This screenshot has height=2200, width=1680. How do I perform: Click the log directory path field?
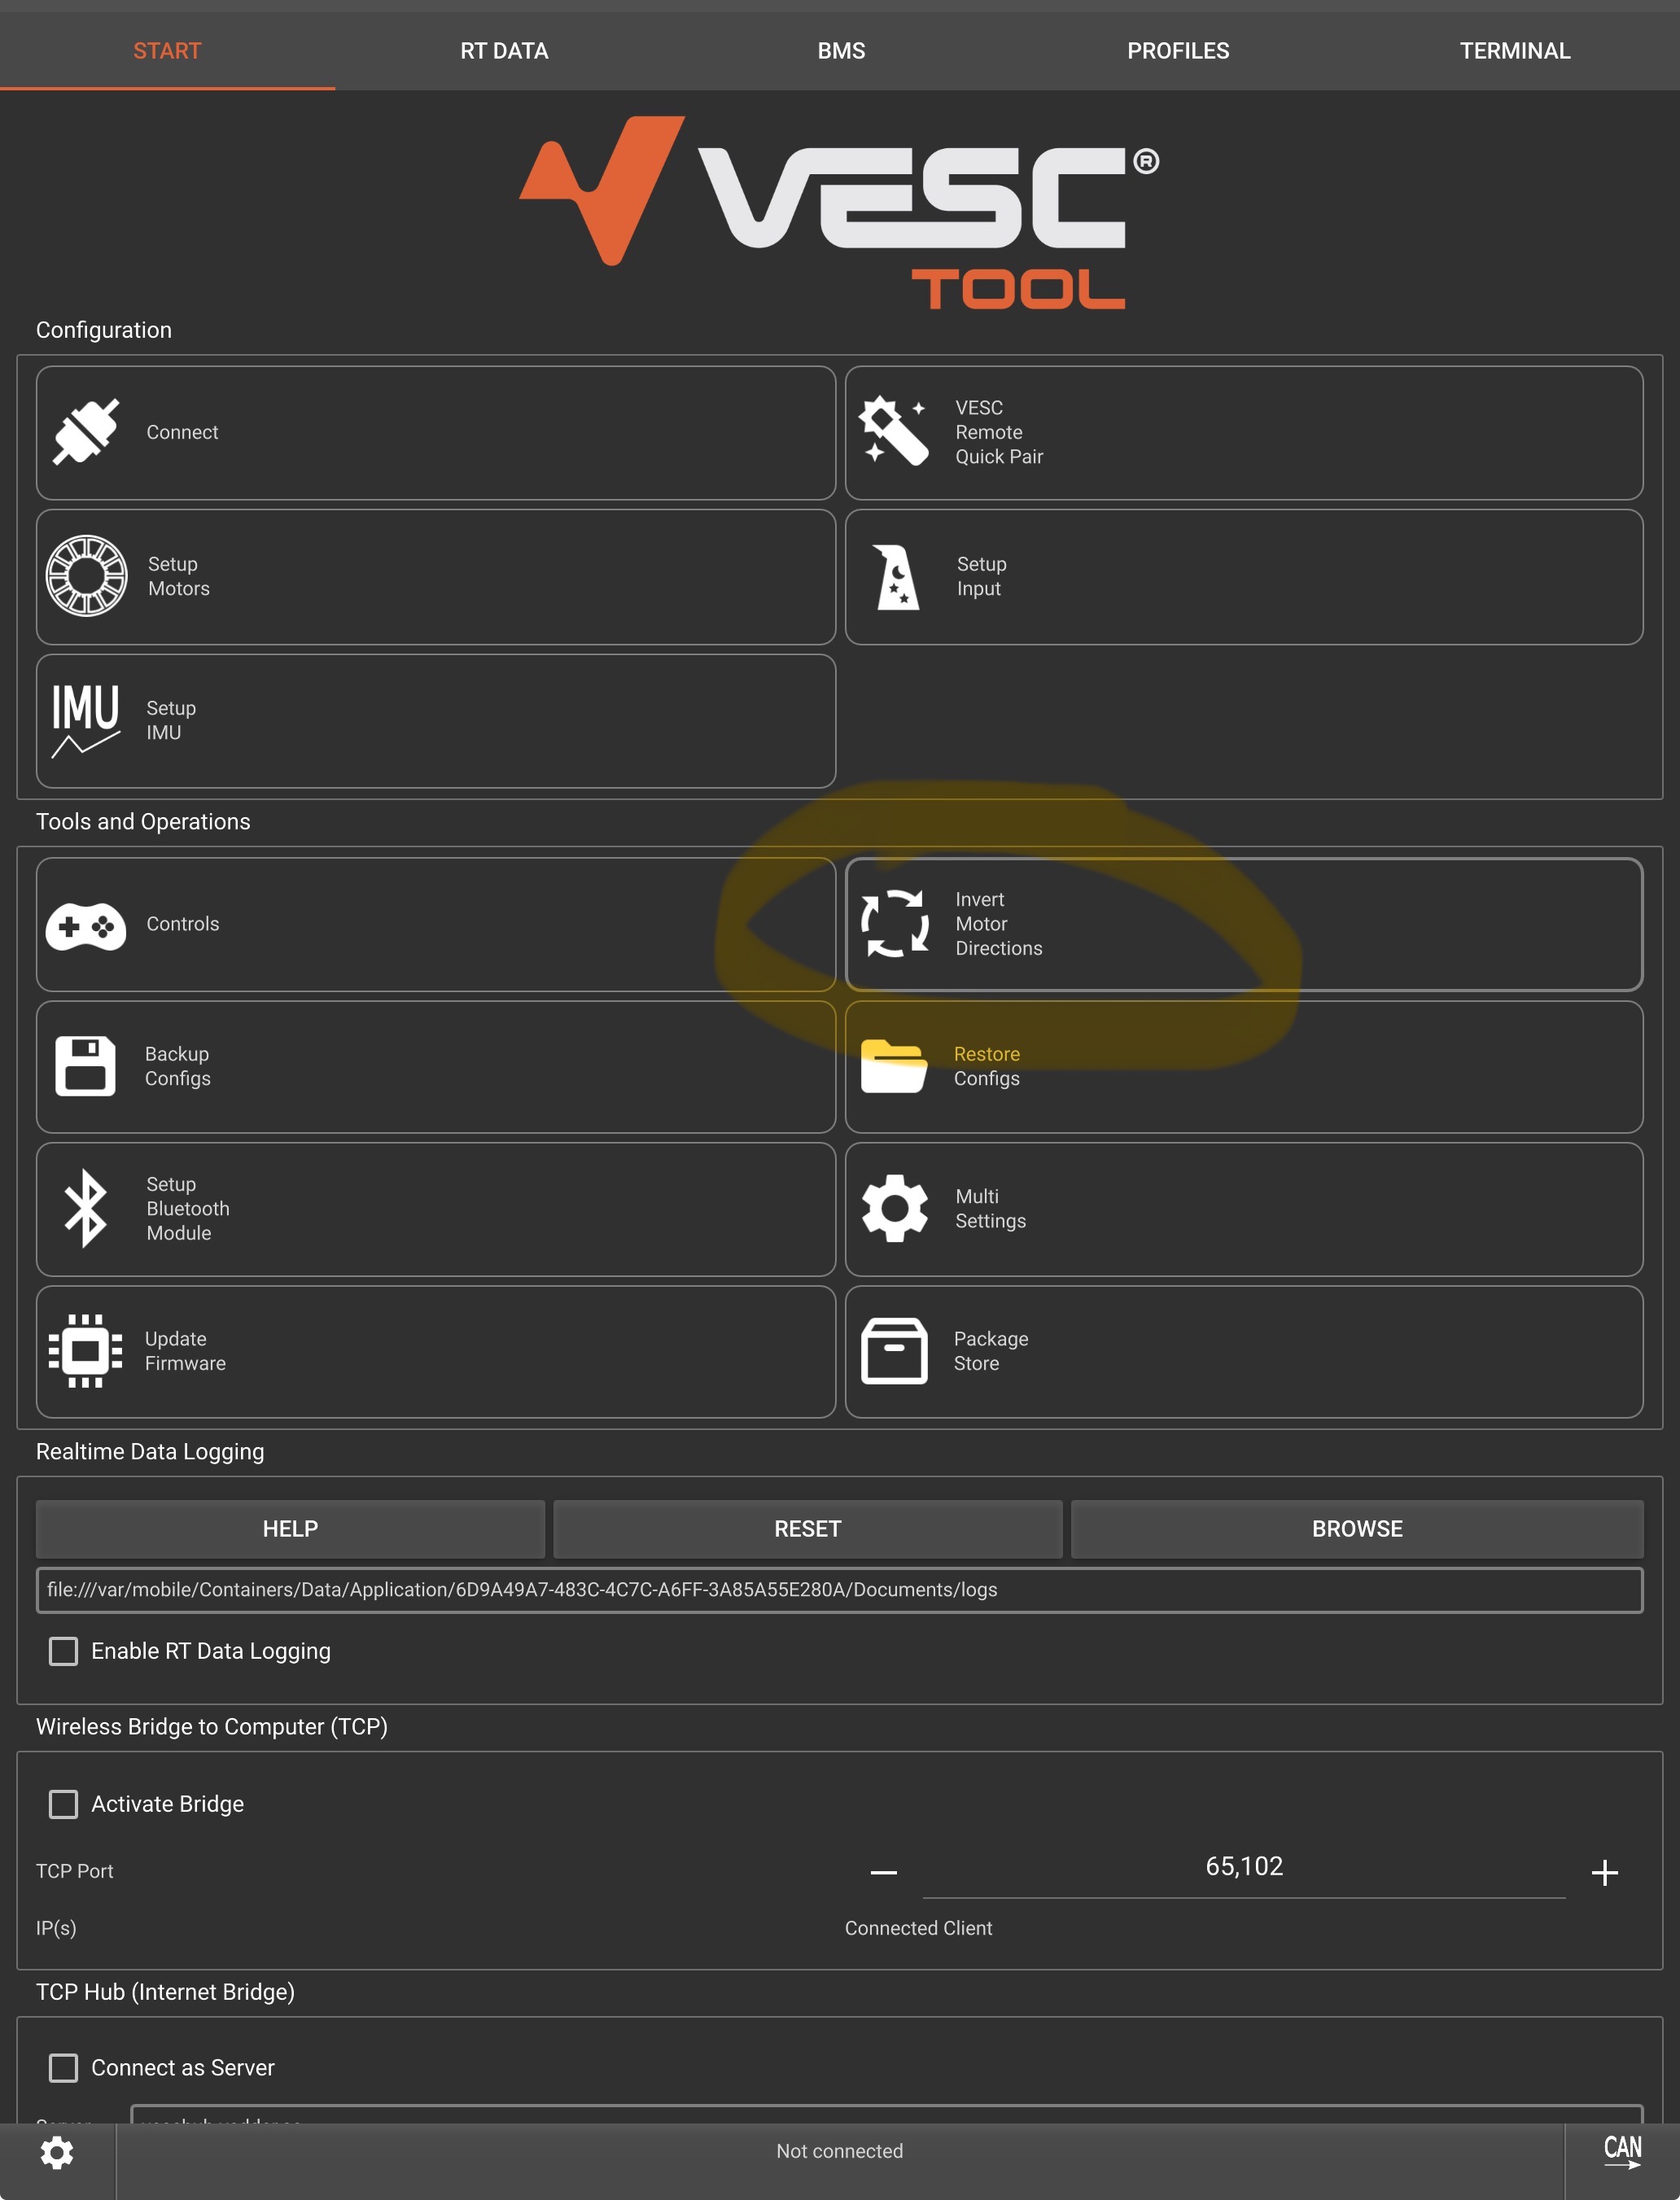click(x=838, y=1590)
